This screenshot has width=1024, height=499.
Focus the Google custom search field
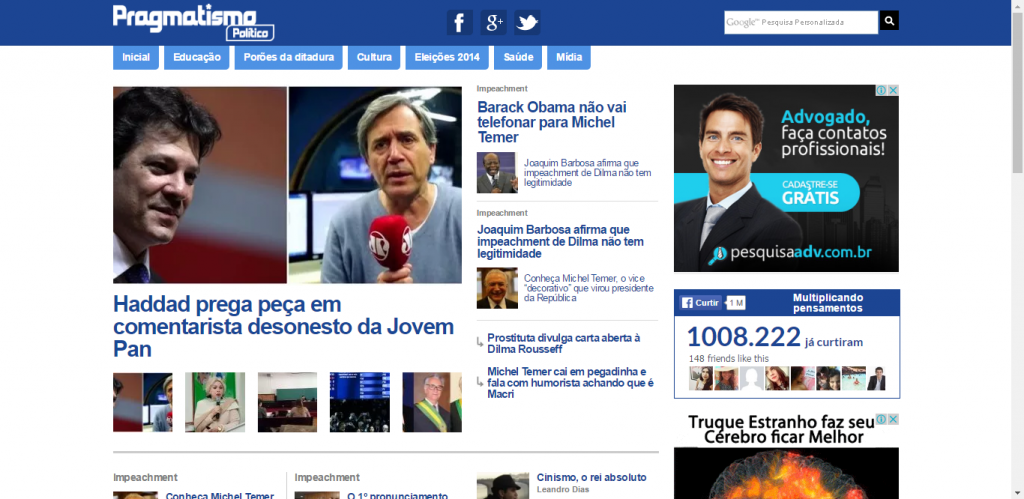(x=801, y=22)
